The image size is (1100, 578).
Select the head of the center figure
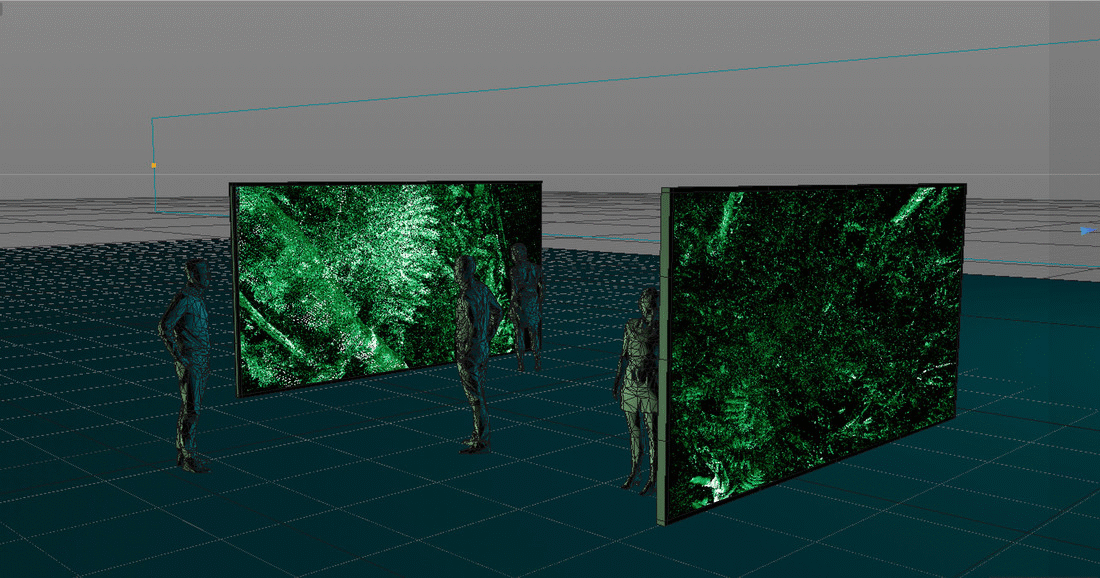point(469,268)
